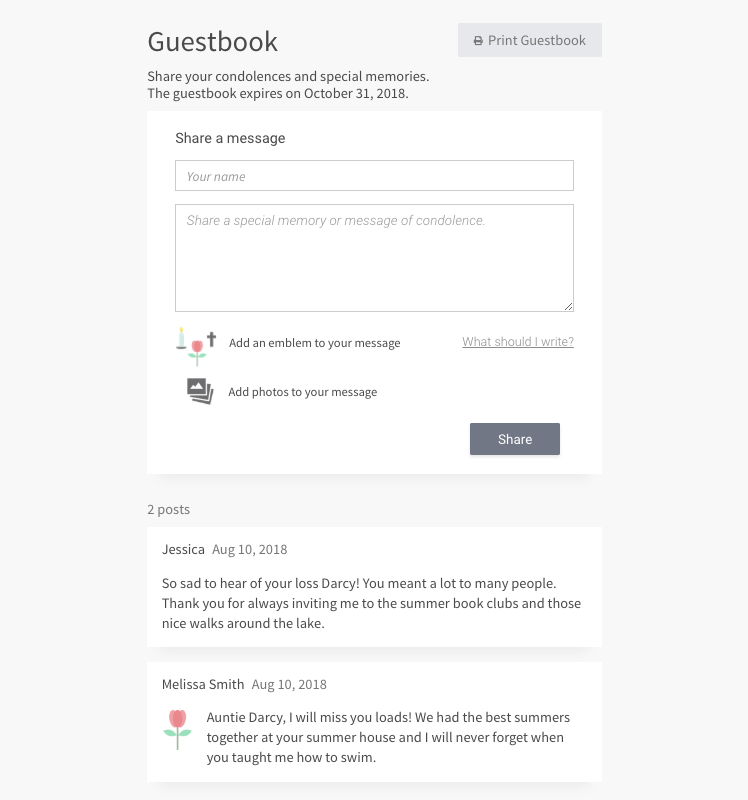Click Melissa Smith's message text

[388, 737]
